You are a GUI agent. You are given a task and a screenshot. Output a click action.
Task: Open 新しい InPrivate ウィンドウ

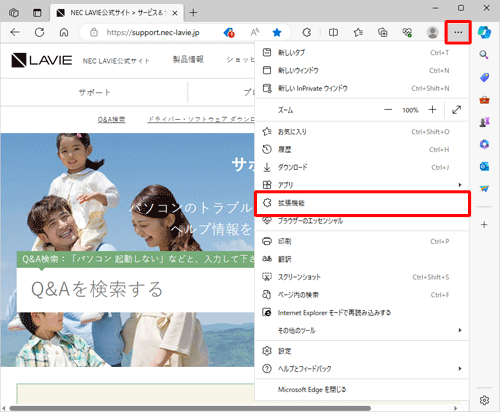(362, 88)
